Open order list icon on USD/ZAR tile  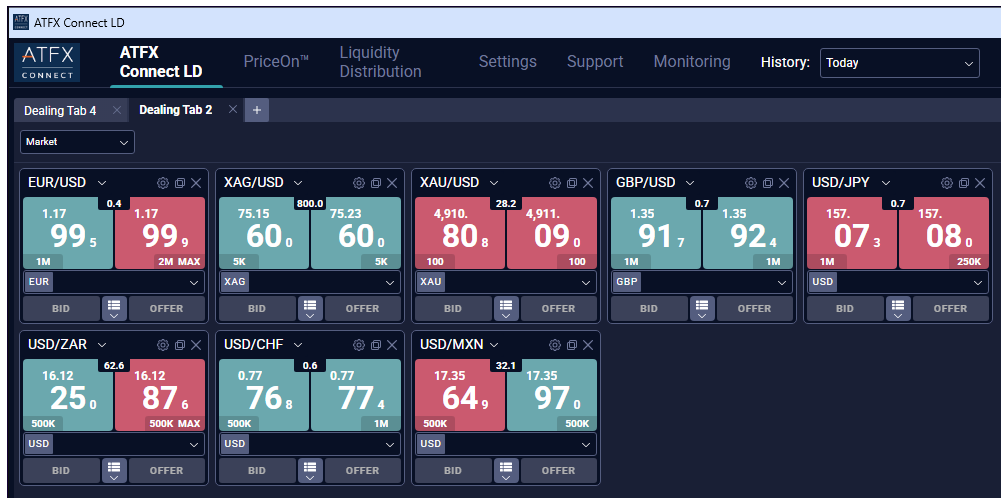point(113,468)
